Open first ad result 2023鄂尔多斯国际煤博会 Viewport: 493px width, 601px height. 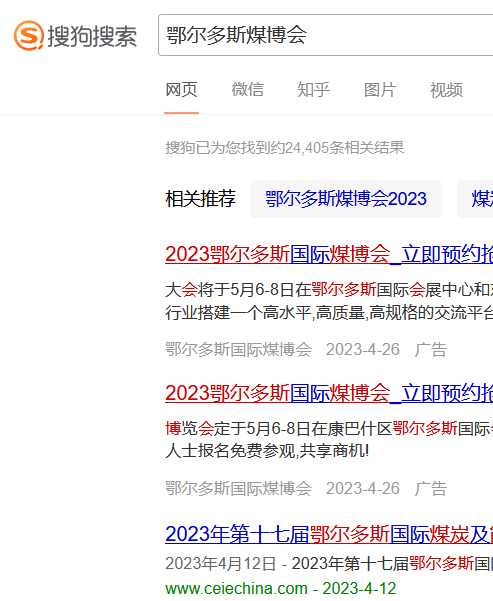click(x=329, y=254)
